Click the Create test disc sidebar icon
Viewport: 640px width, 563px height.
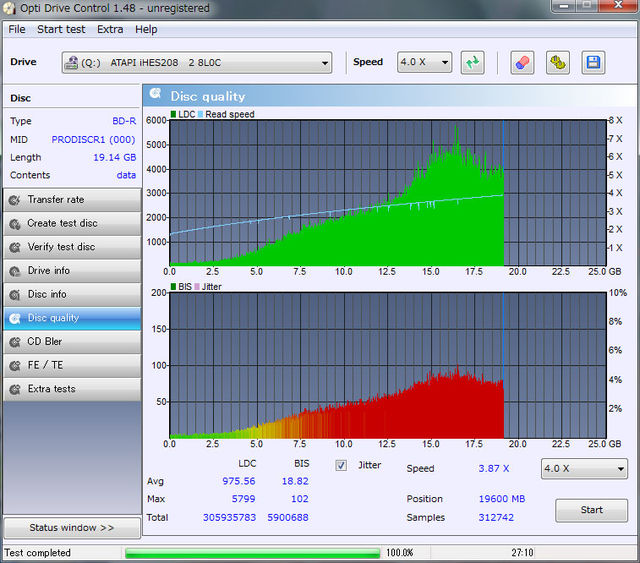pyautogui.click(x=15, y=224)
